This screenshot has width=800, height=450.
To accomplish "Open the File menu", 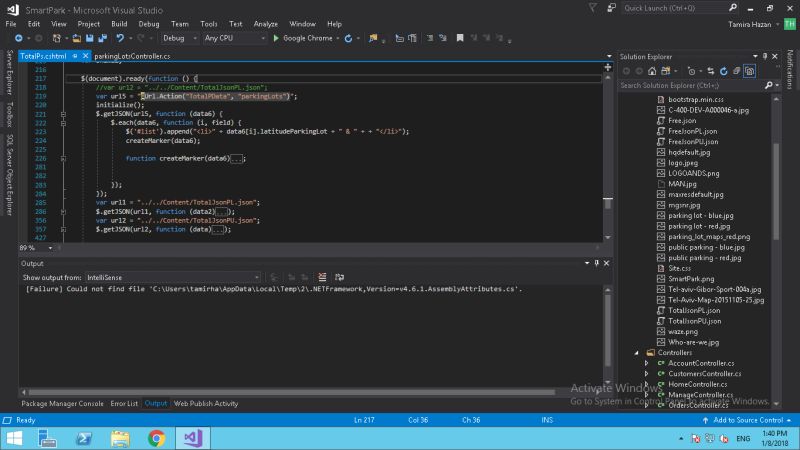I will click(11, 24).
